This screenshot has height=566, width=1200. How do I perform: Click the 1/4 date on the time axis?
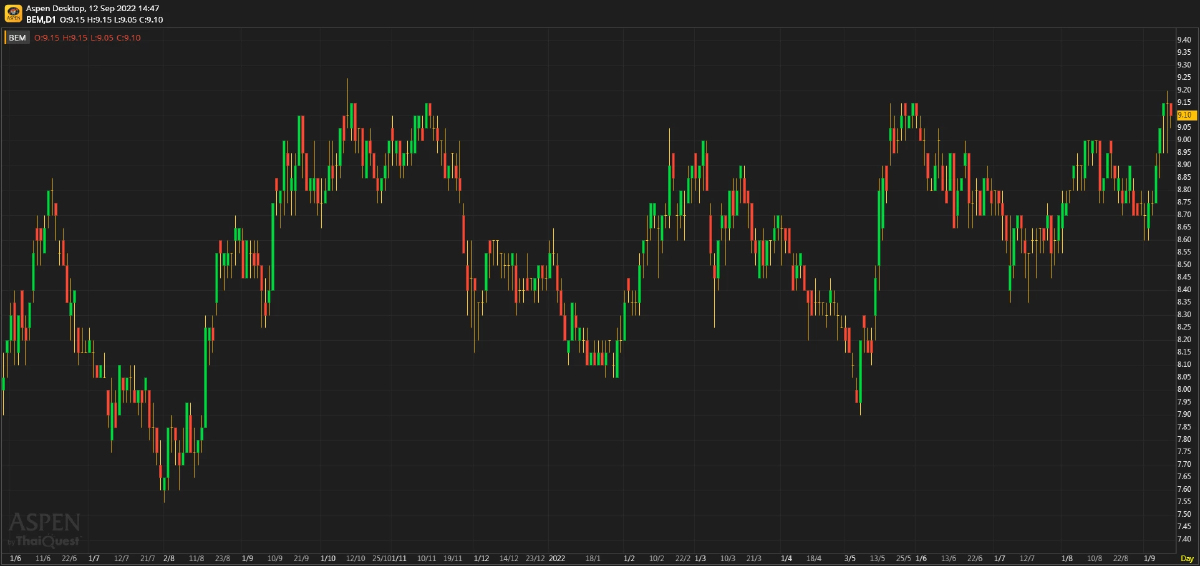point(786,557)
